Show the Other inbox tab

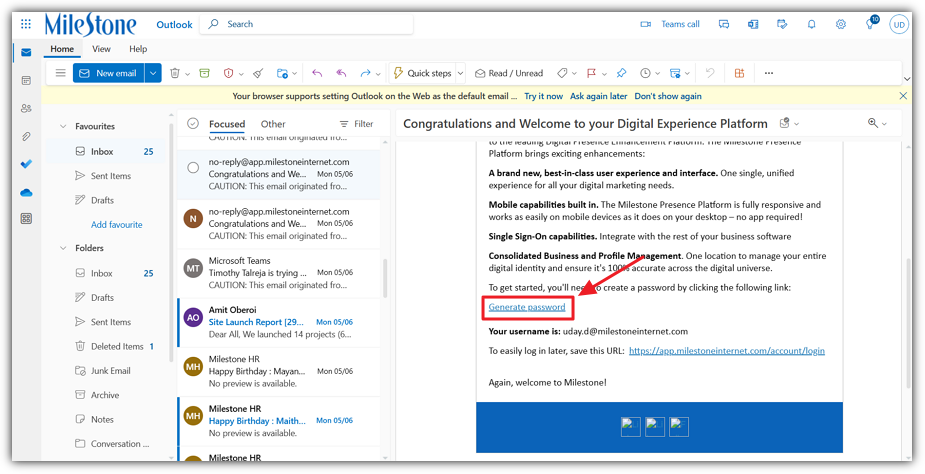coord(273,124)
